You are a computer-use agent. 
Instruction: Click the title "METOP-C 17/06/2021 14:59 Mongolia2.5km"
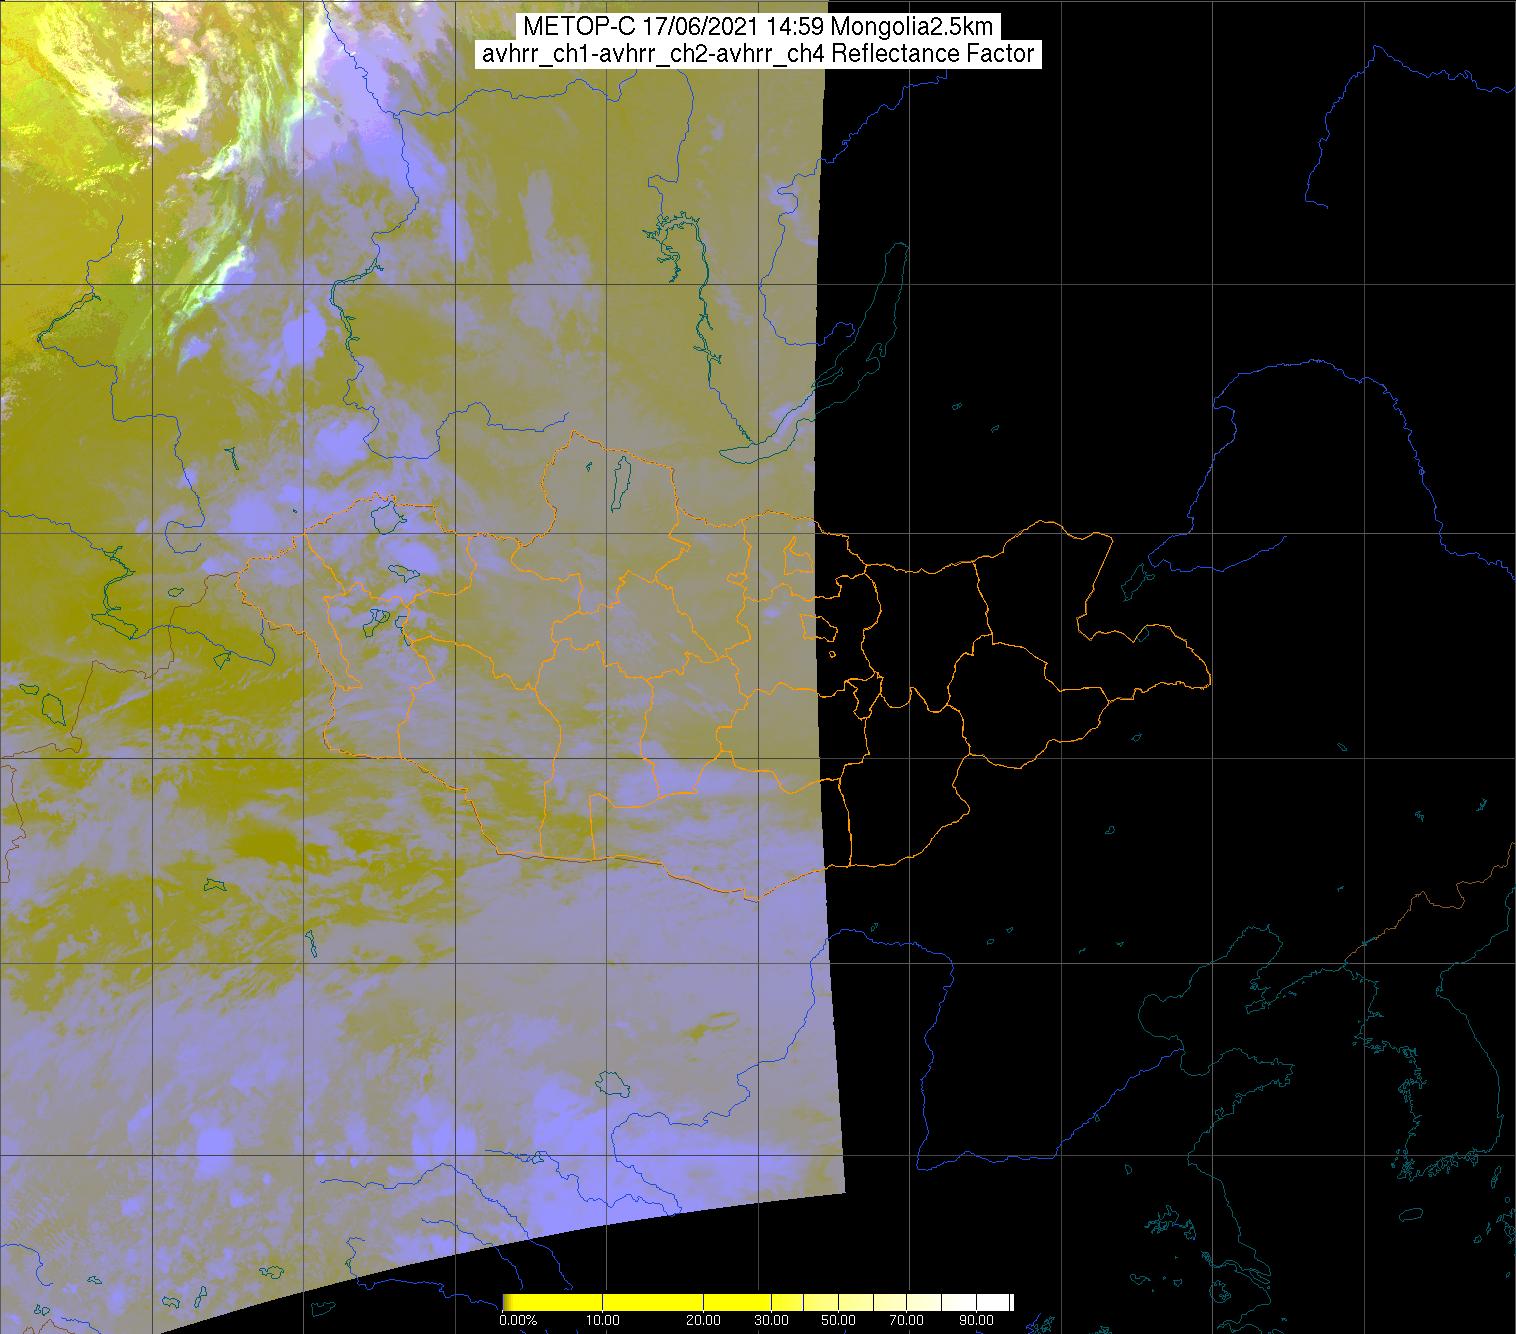[x=758, y=27]
